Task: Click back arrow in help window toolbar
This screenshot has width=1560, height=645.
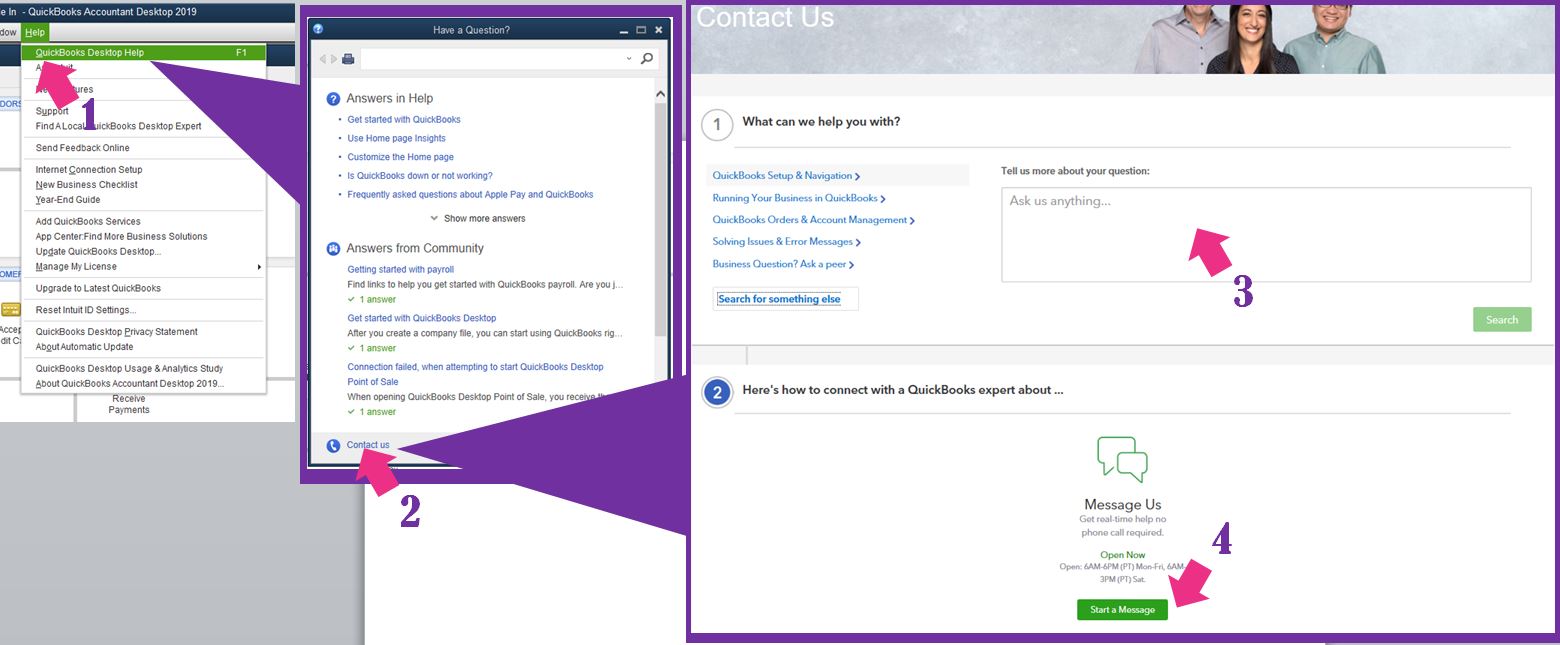Action: (323, 59)
